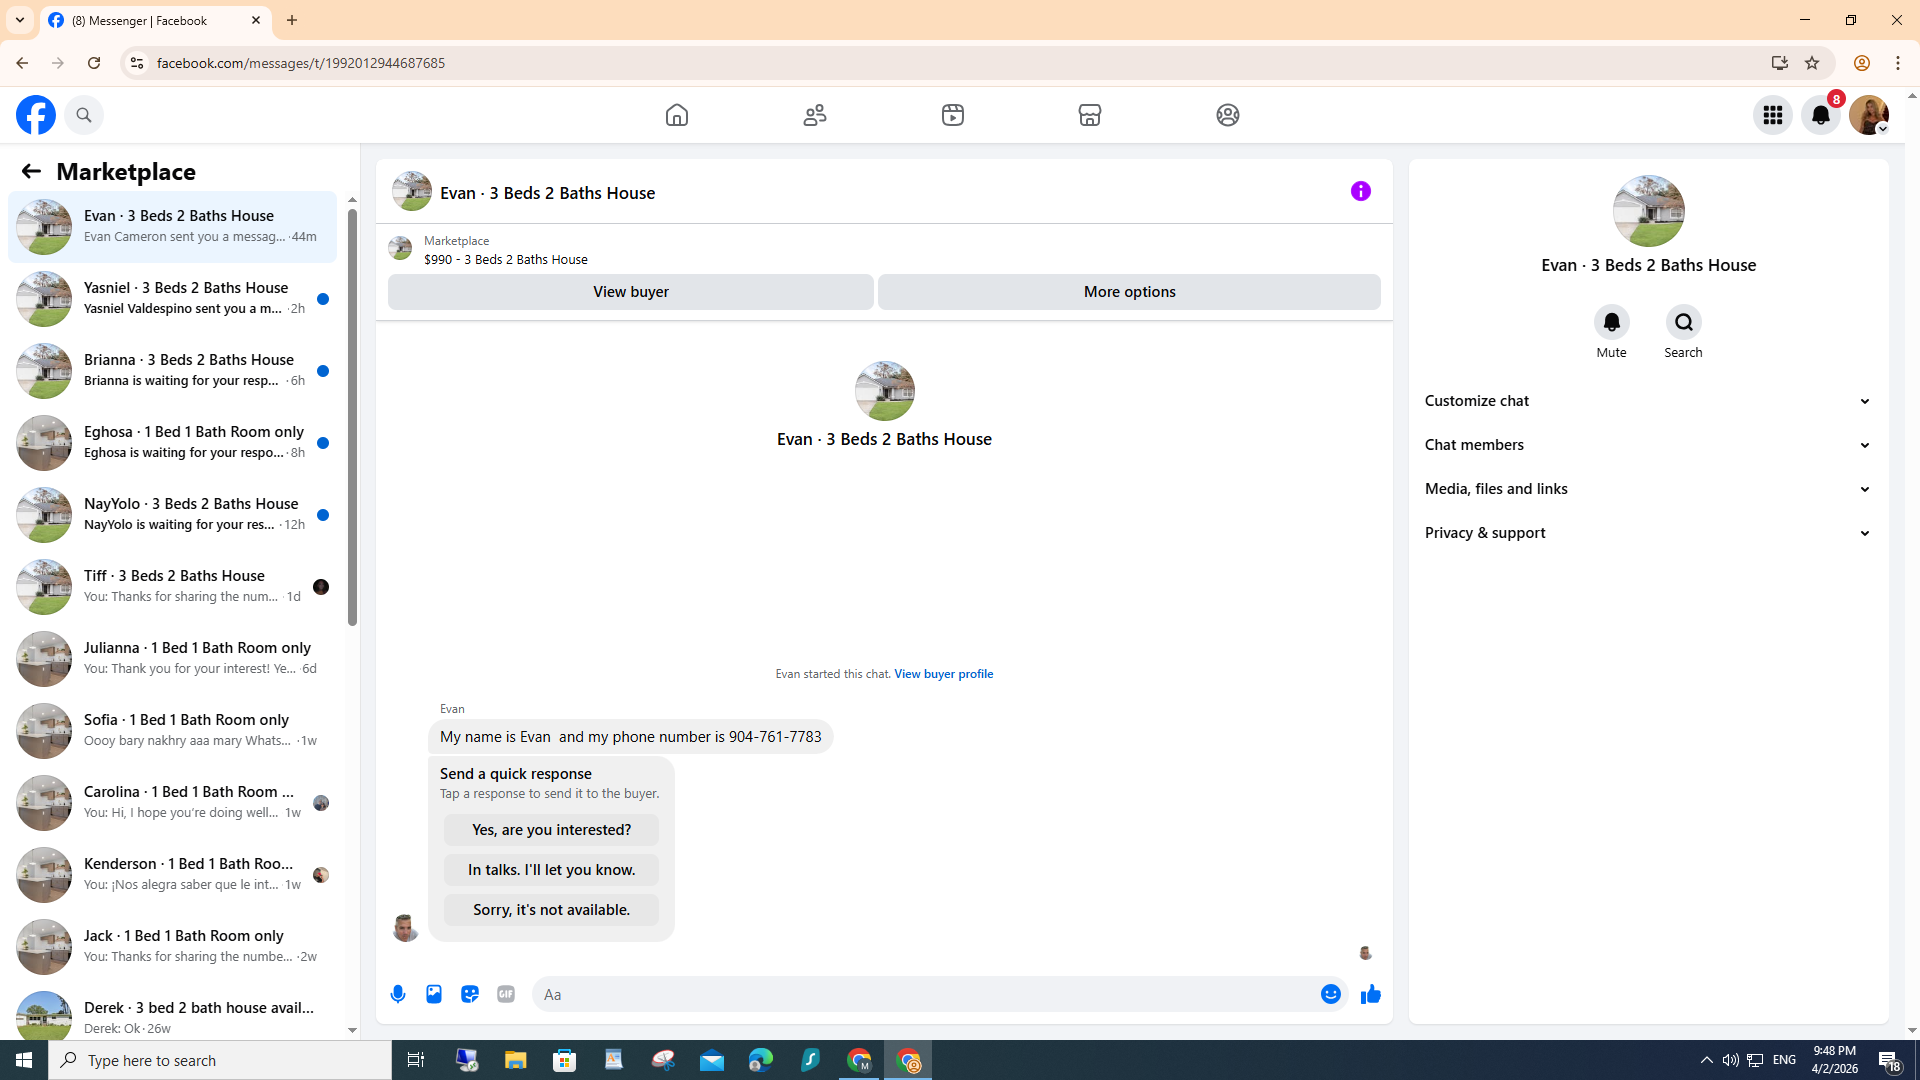The image size is (1920, 1080).
Task: Open the tab search dropdown arrow
Action: (x=19, y=20)
